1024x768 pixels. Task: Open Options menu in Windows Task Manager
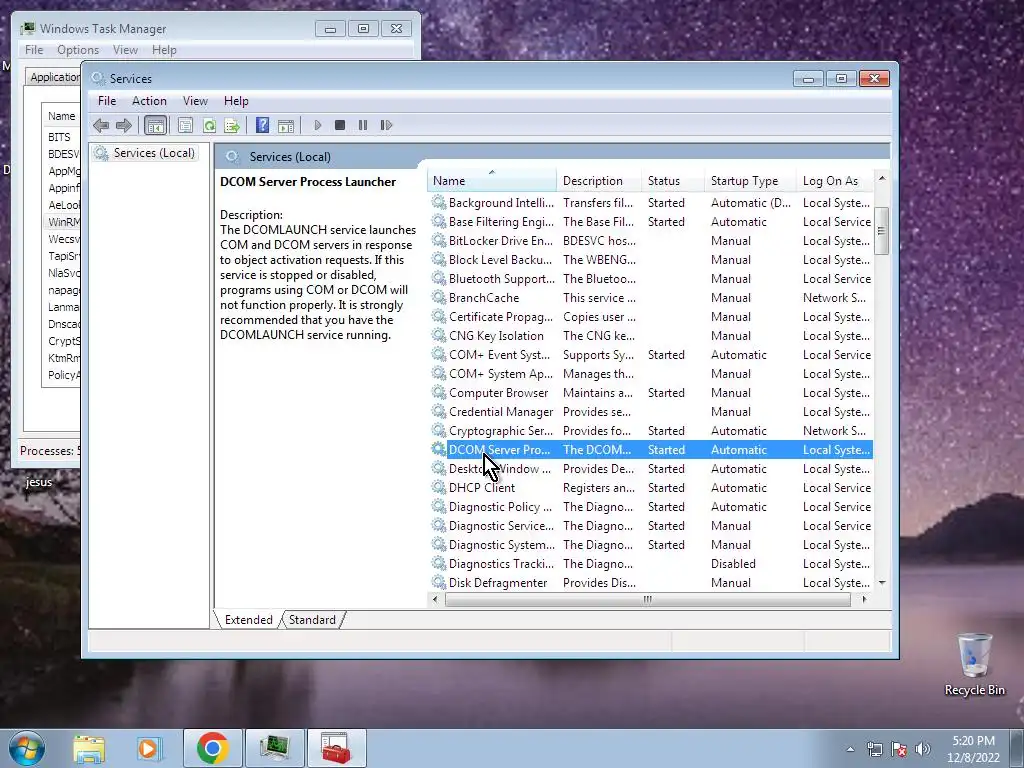pos(78,50)
